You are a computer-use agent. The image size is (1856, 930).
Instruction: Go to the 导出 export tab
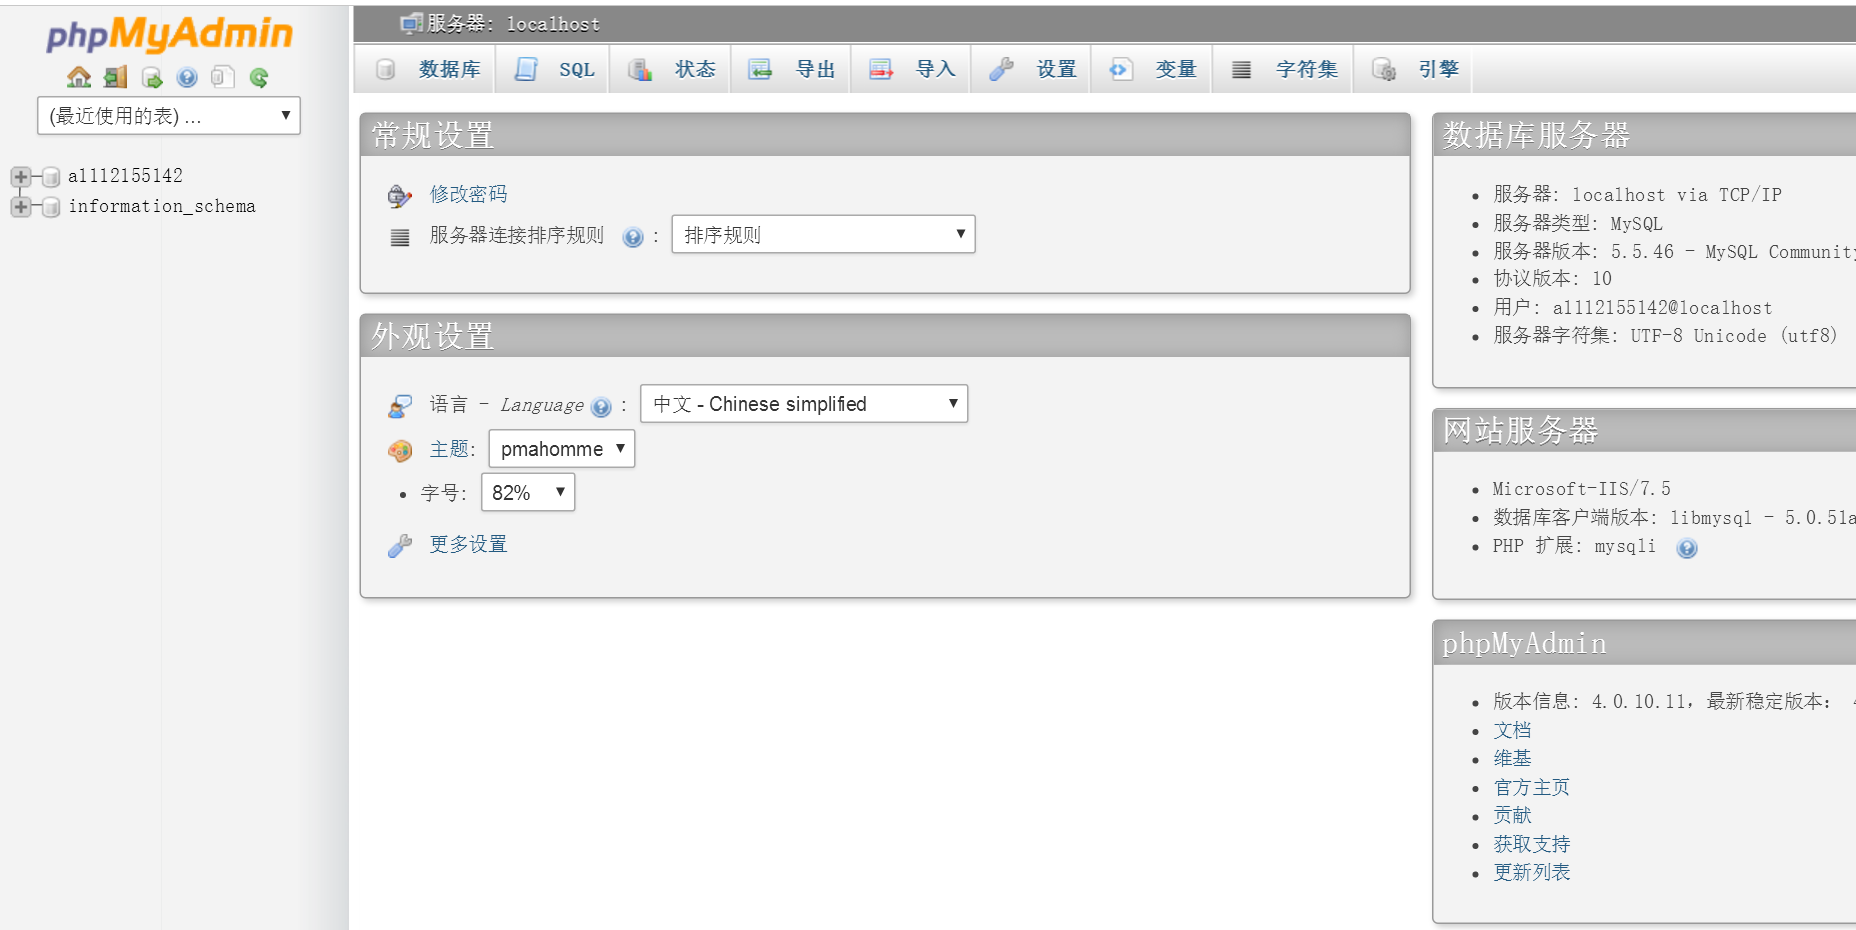tap(791, 69)
